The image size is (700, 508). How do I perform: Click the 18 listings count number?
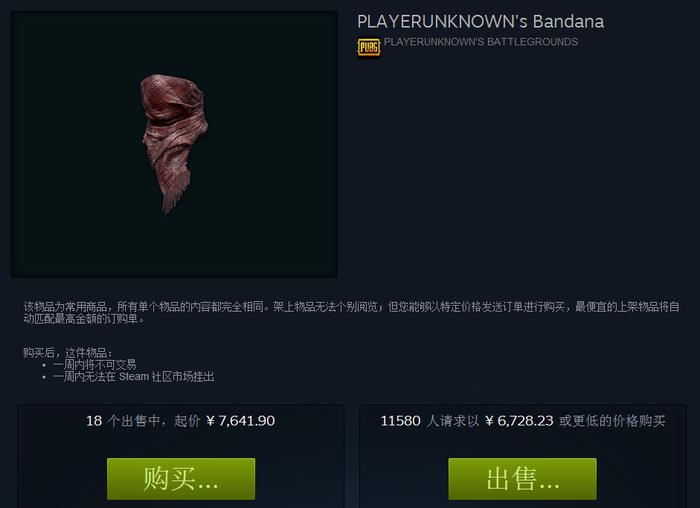click(94, 421)
